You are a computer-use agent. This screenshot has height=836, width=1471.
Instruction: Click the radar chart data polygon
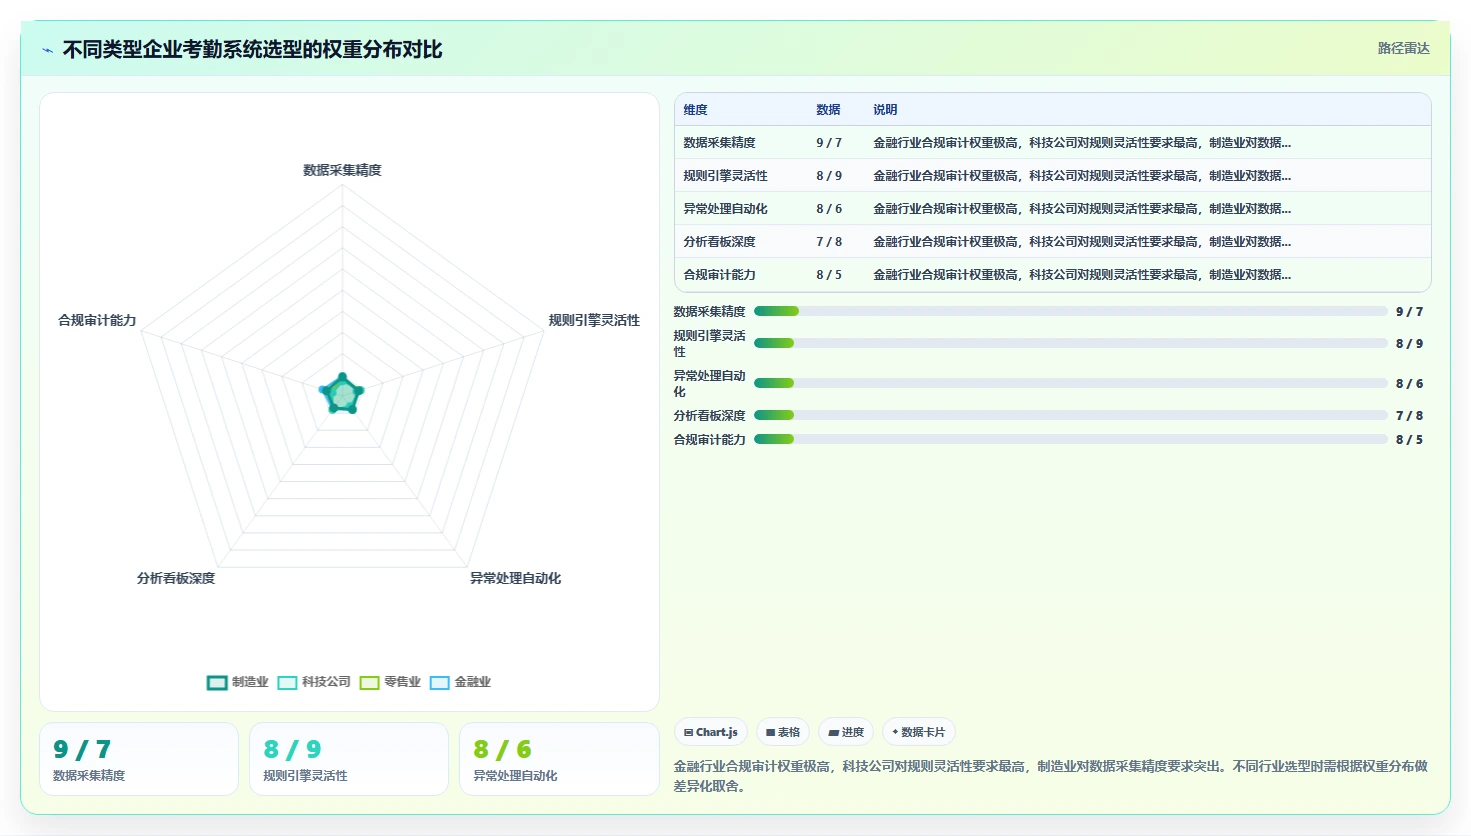coord(342,394)
